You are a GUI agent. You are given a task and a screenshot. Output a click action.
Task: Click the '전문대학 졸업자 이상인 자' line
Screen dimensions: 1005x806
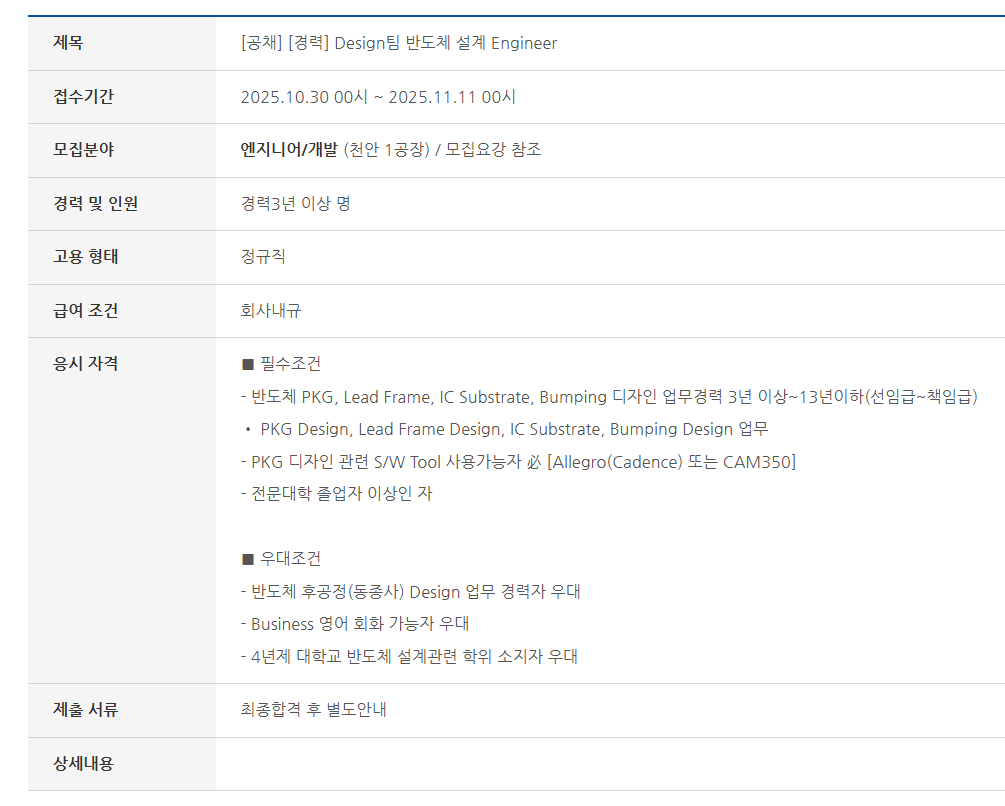(337, 494)
